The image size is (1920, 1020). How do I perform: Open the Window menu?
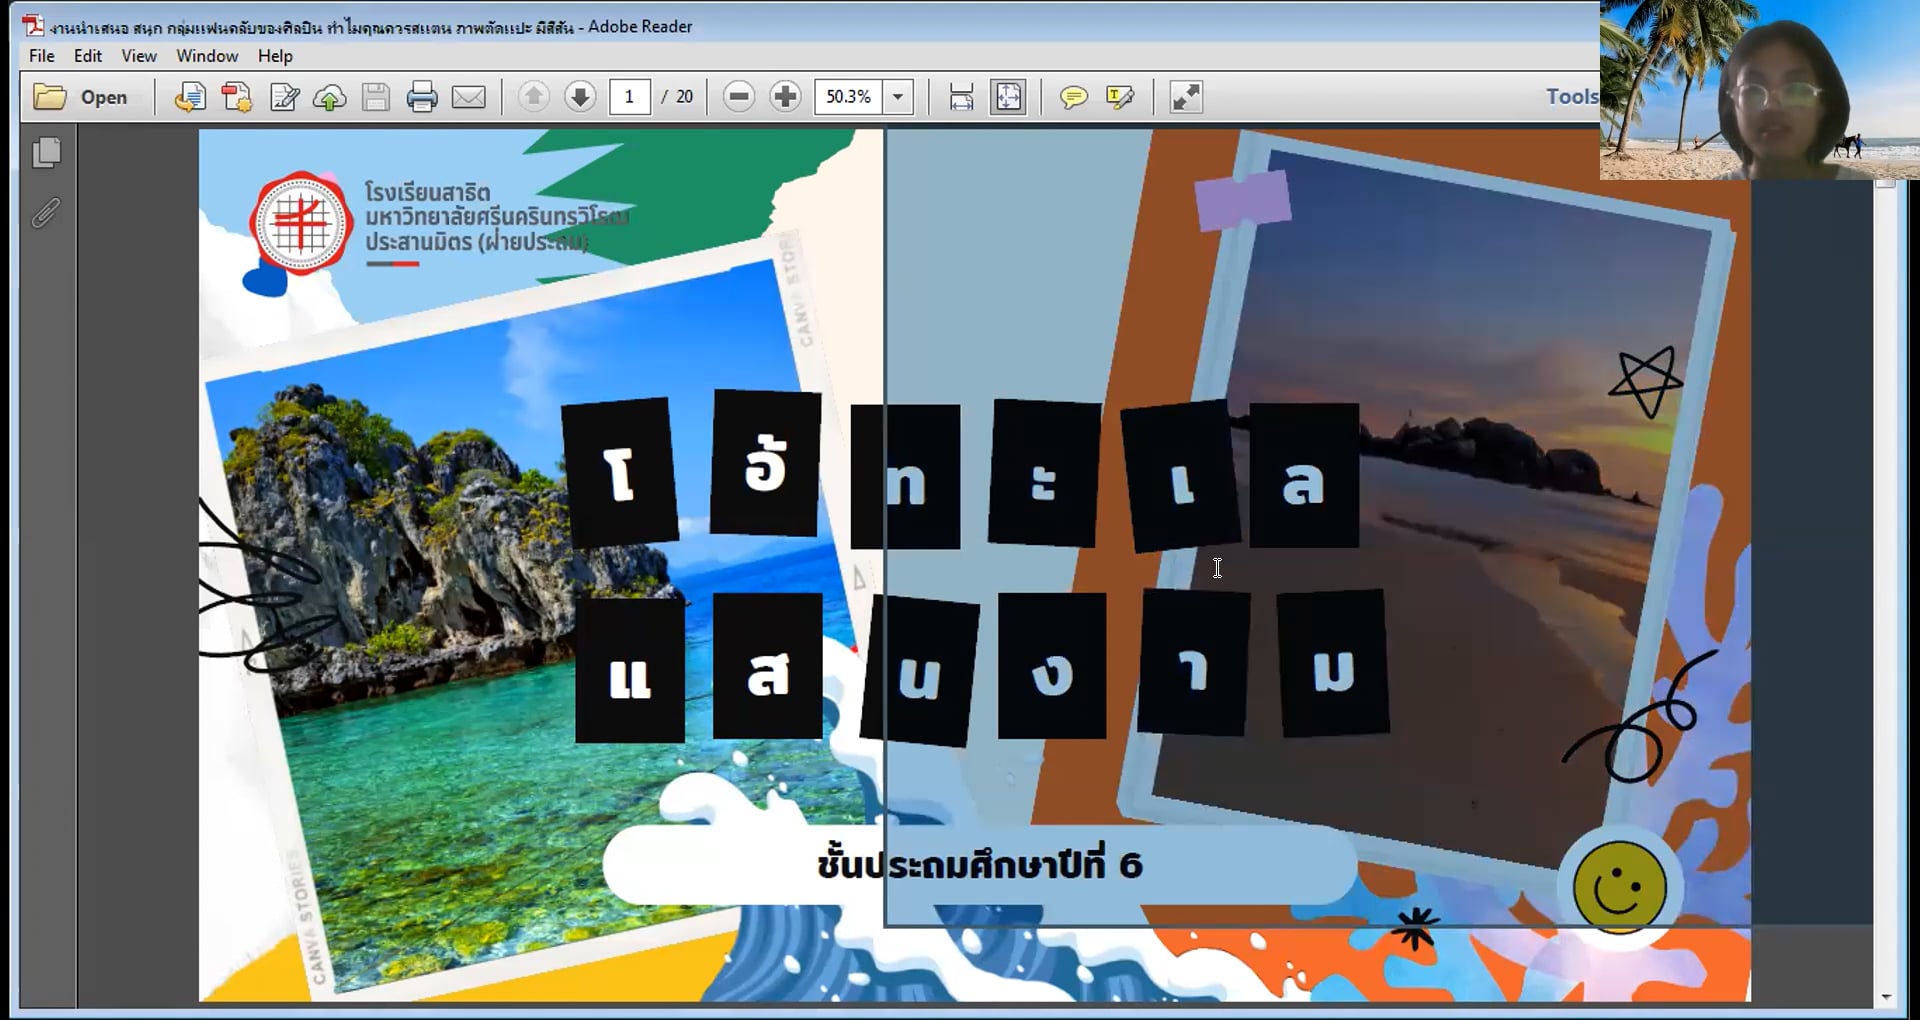pyautogui.click(x=207, y=56)
